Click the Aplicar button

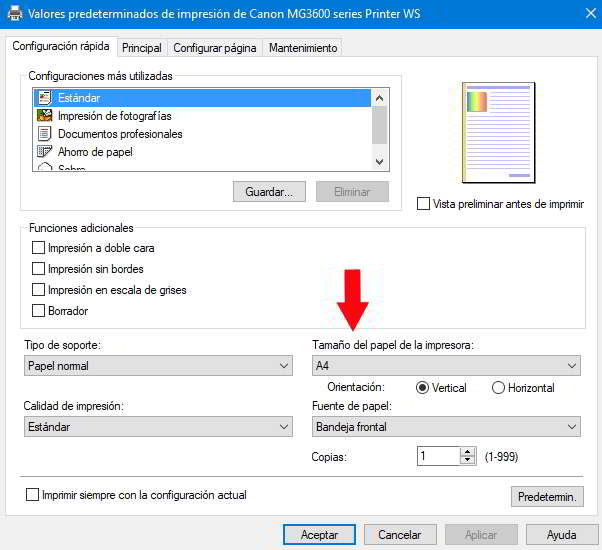point(481,535)
